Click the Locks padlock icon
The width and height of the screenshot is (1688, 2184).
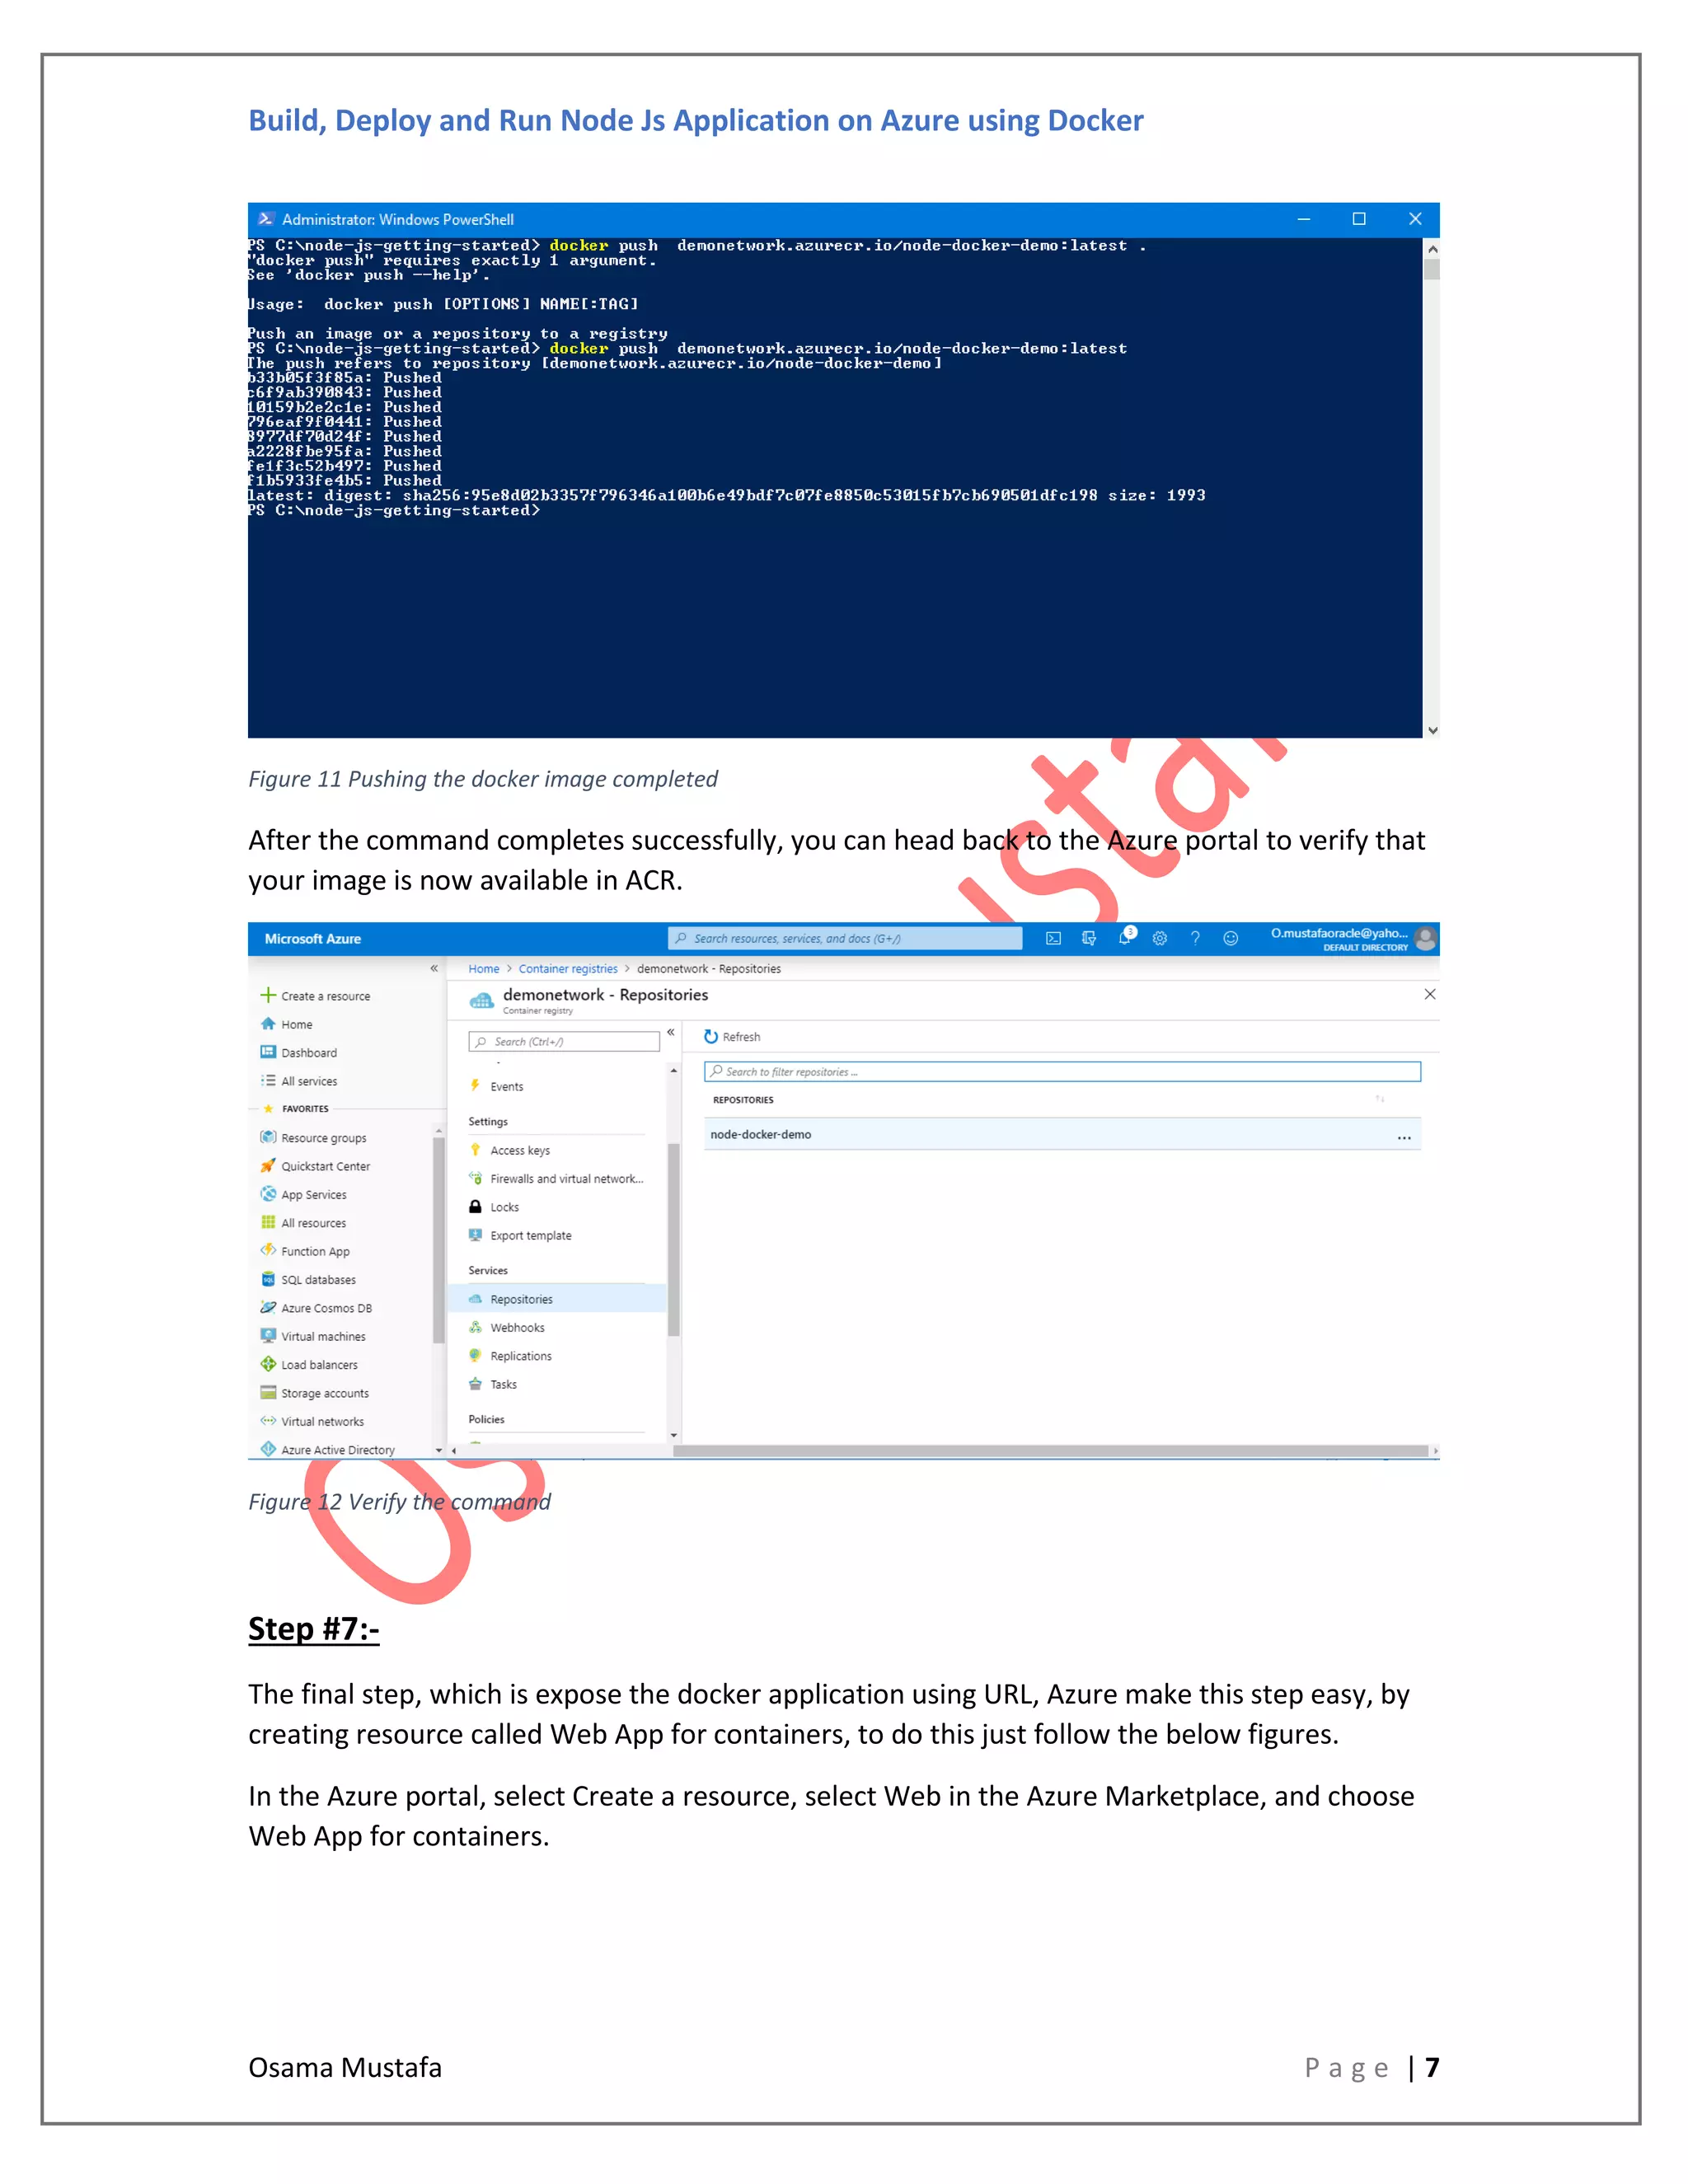coord(476,1207)
